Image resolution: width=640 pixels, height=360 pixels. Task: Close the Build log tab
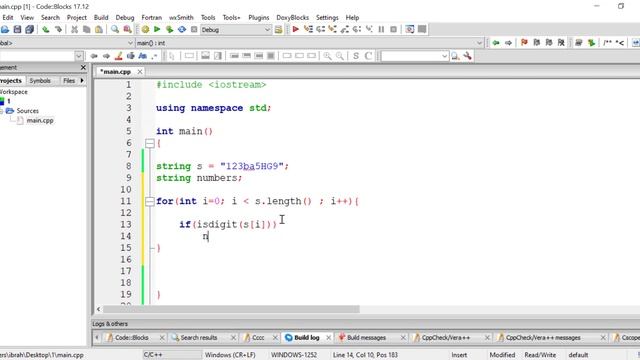[328, 338]
